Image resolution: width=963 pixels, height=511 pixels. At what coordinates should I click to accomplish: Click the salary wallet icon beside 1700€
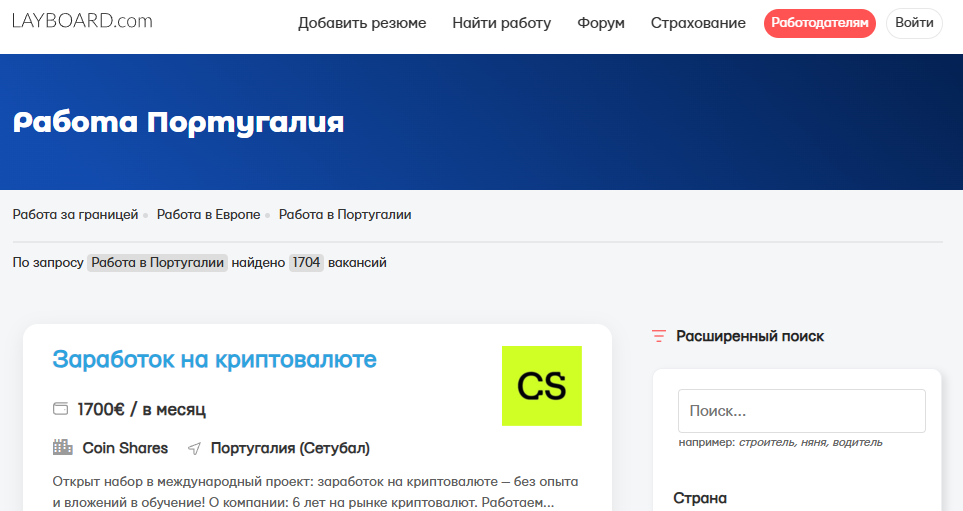(60, 408)
